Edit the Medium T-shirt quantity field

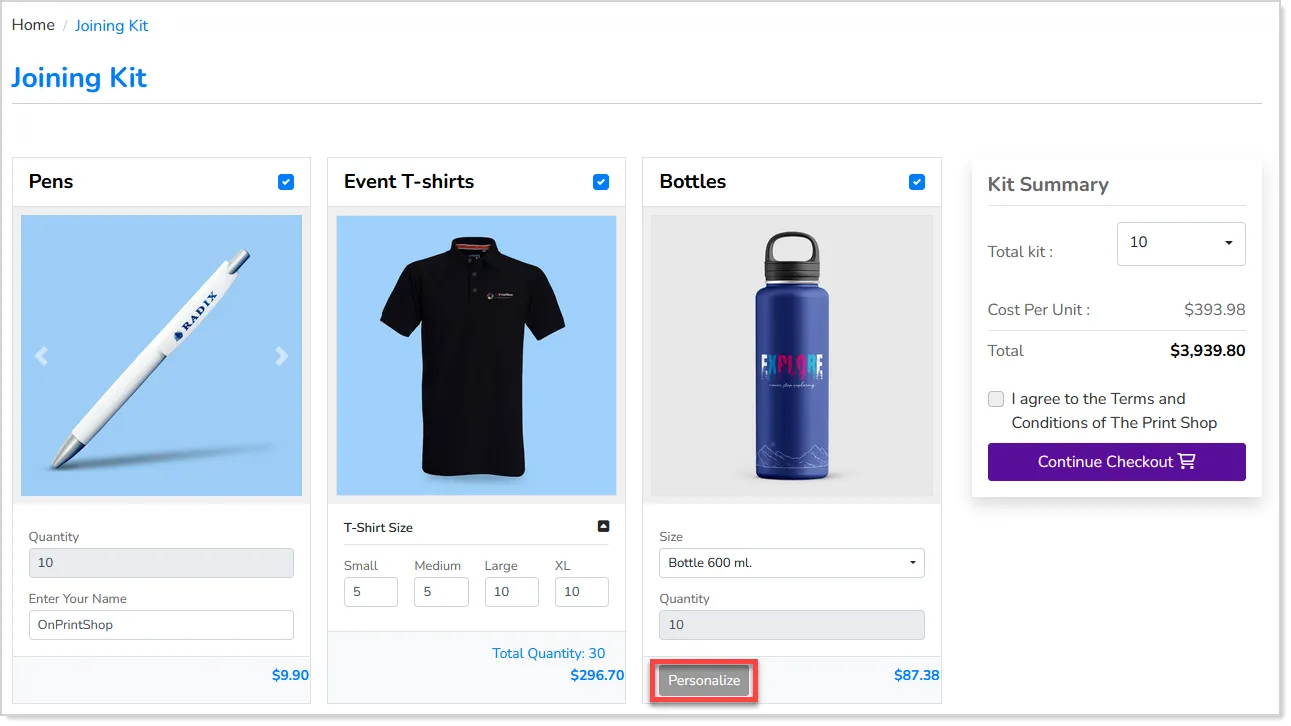pyautogui.click(x=441, y=592)
